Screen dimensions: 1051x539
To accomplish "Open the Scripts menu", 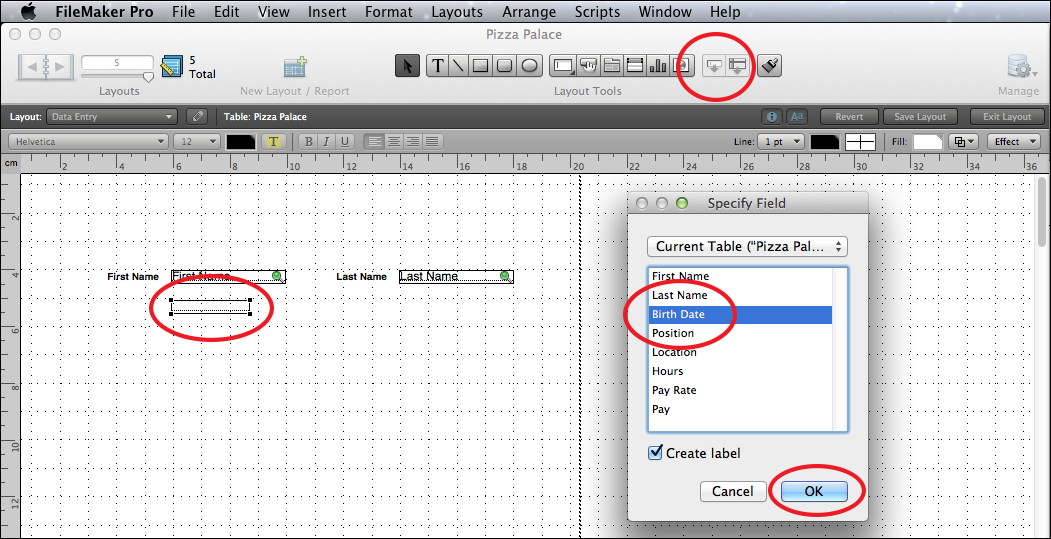I will [597, 11].
